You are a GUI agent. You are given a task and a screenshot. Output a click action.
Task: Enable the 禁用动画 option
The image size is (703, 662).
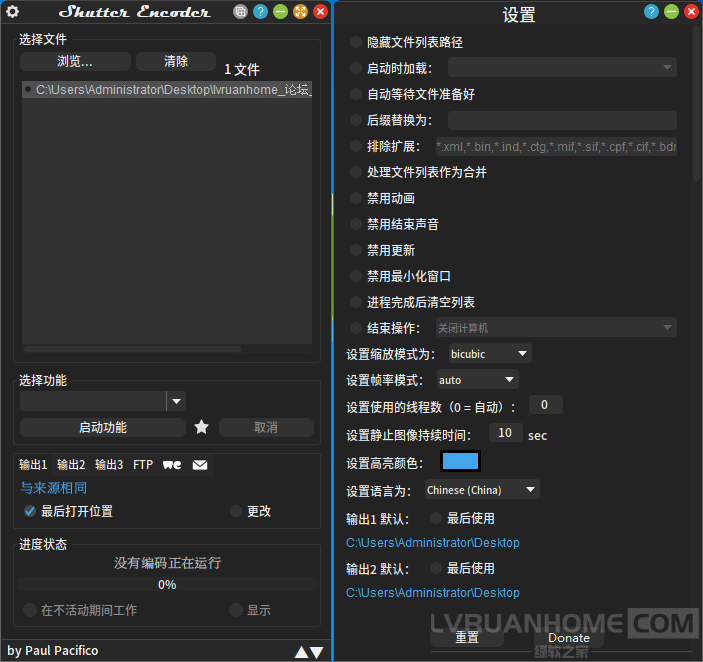(357, 198)
